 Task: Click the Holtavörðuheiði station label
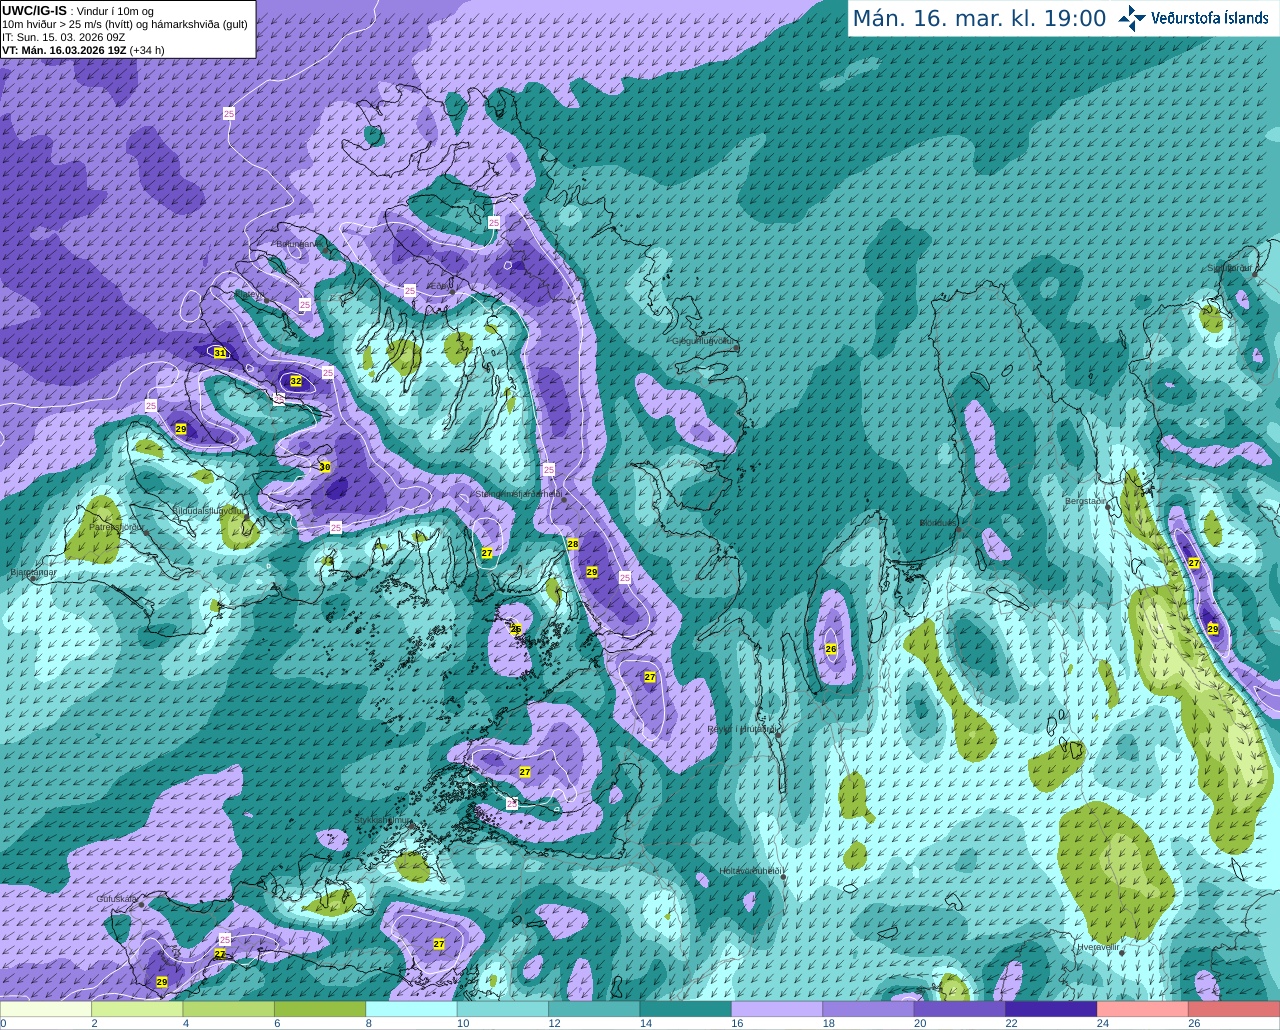click(751, 870)
